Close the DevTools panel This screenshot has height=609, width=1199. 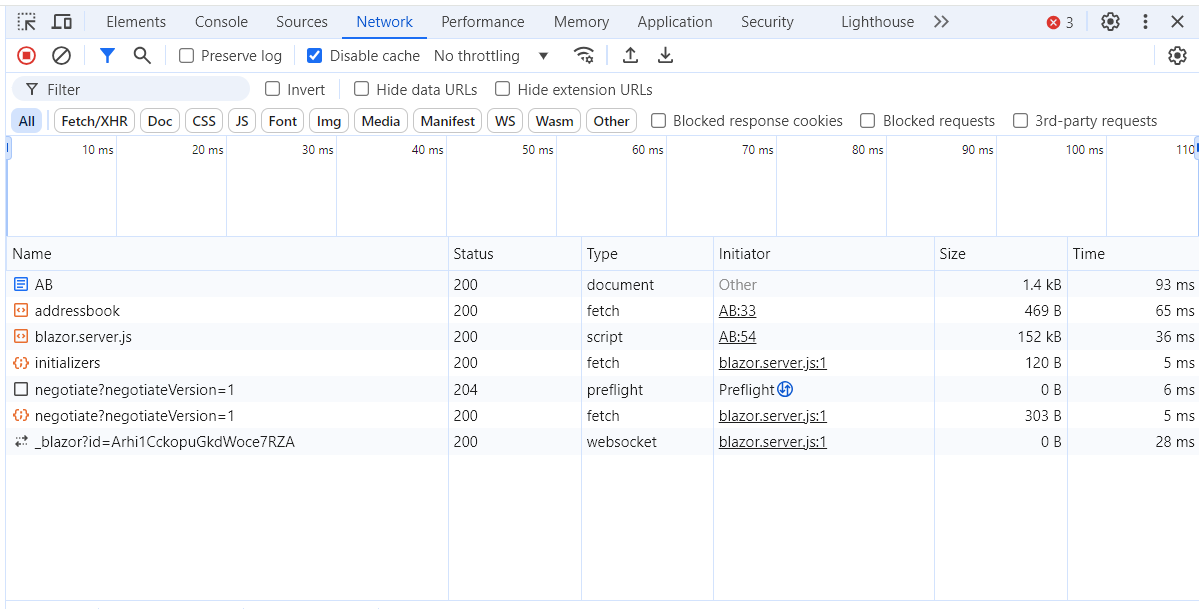point(1178,22)
